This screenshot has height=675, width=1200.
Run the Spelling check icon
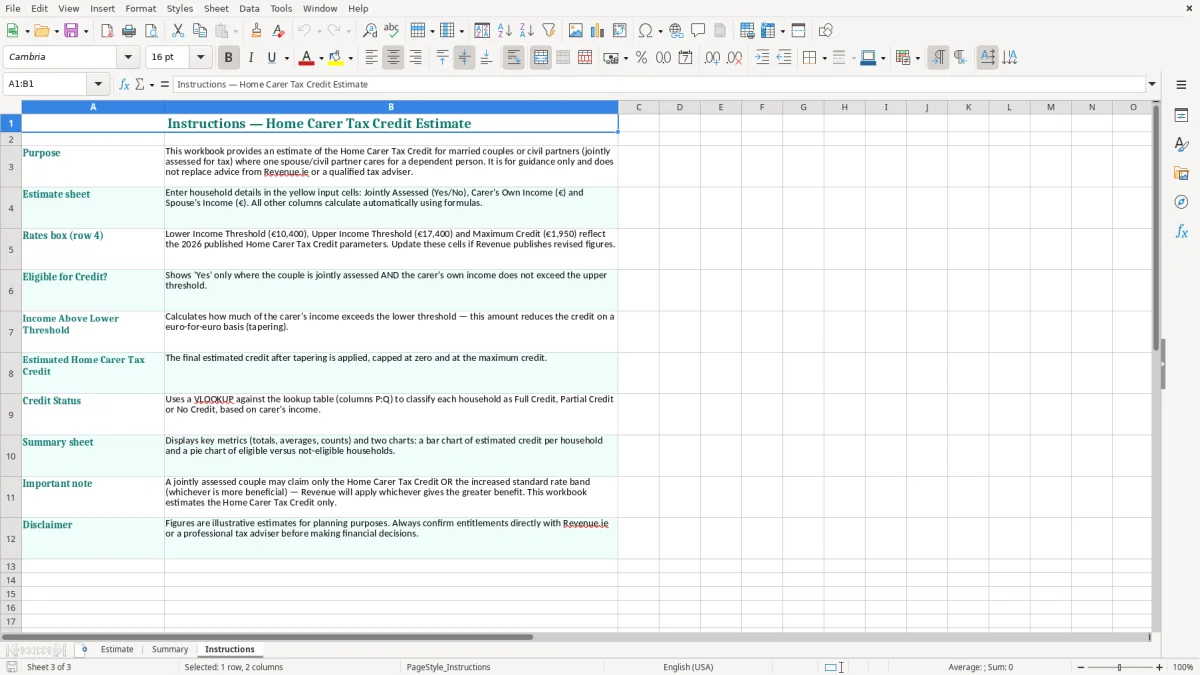pyautogui.click(x=392, y=31)
